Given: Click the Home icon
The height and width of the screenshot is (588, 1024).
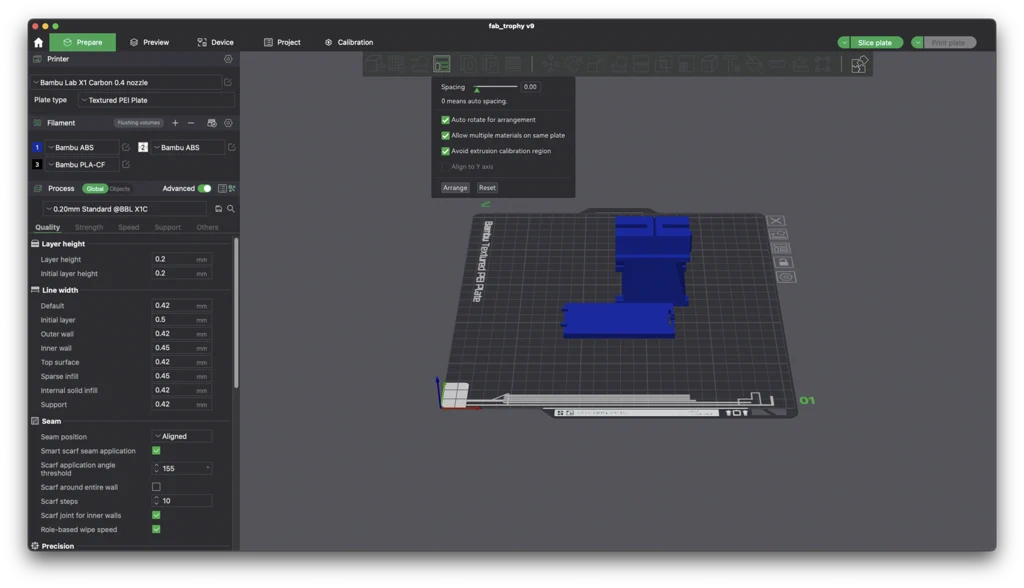Looking at the screenshot, I should [39, 42].
